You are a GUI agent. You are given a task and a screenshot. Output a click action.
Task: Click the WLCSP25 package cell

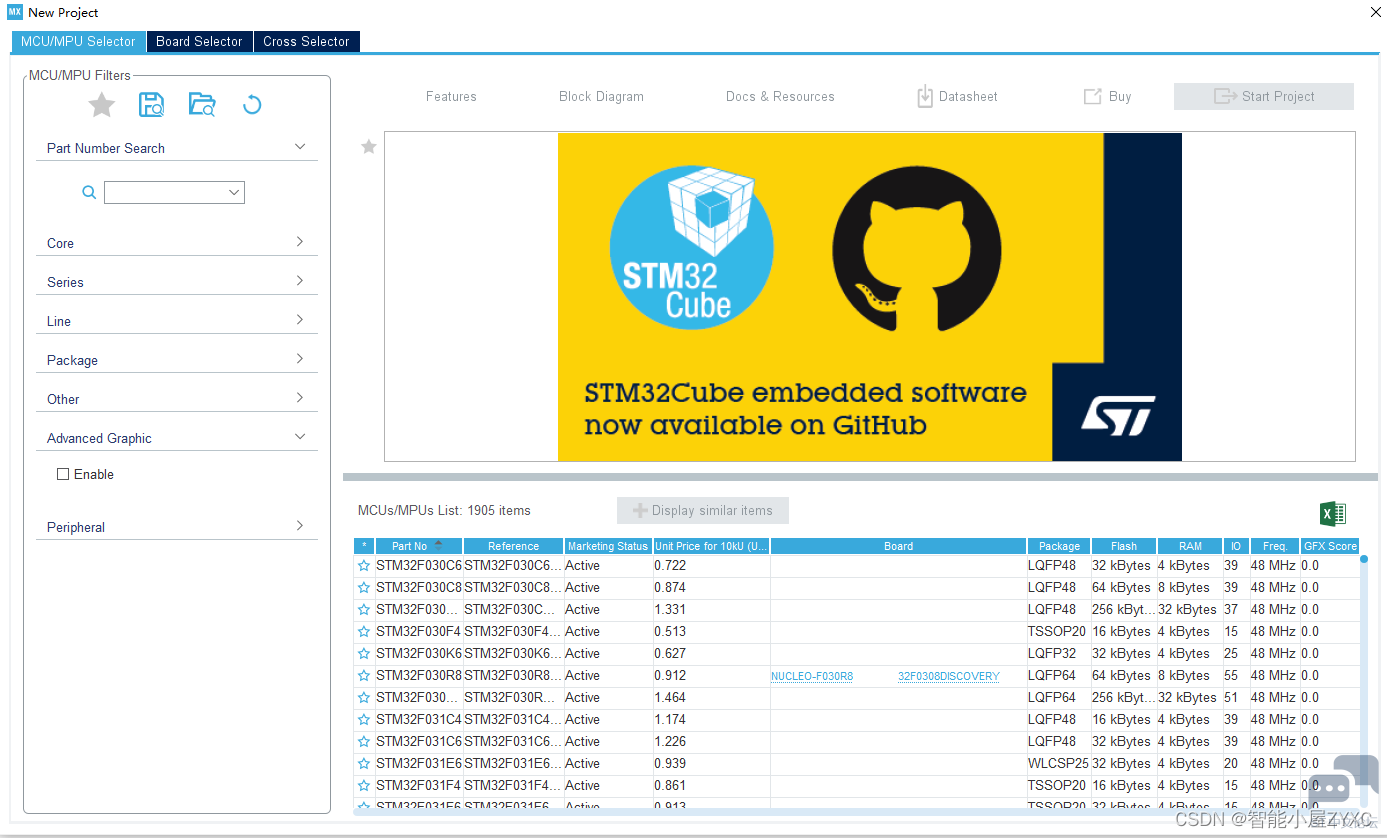[x=1059, y=764]
